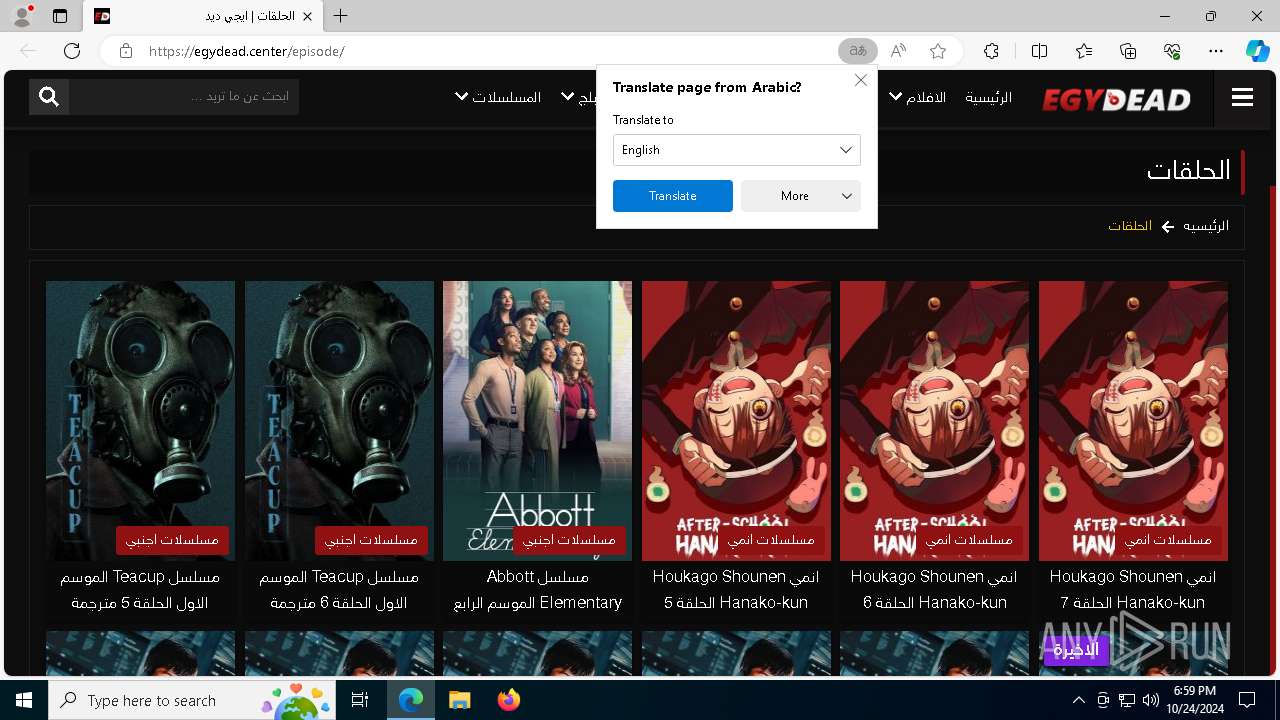
Task: Click Hanako-kun الحلقة 7 title
Action: pos(1133,590)
